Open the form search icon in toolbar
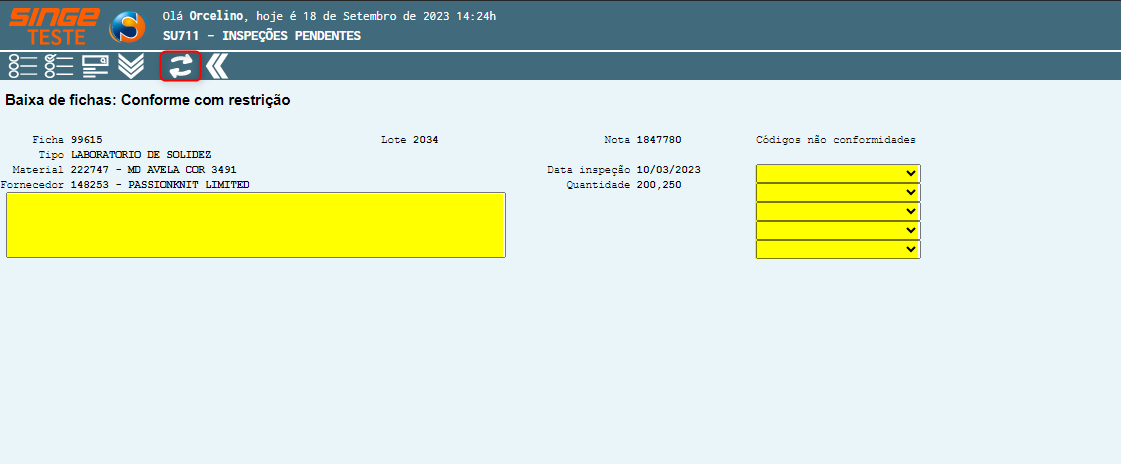Screen dimensions: 1121x464 (x=95, y=66)
